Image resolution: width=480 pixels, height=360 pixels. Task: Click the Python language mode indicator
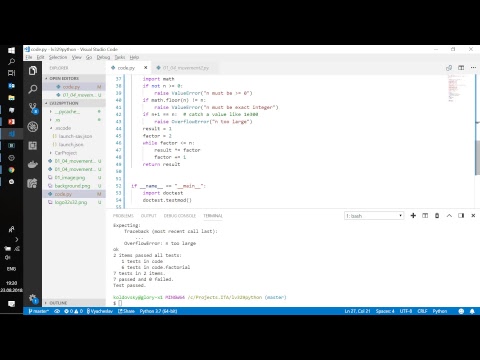[440, 311]
